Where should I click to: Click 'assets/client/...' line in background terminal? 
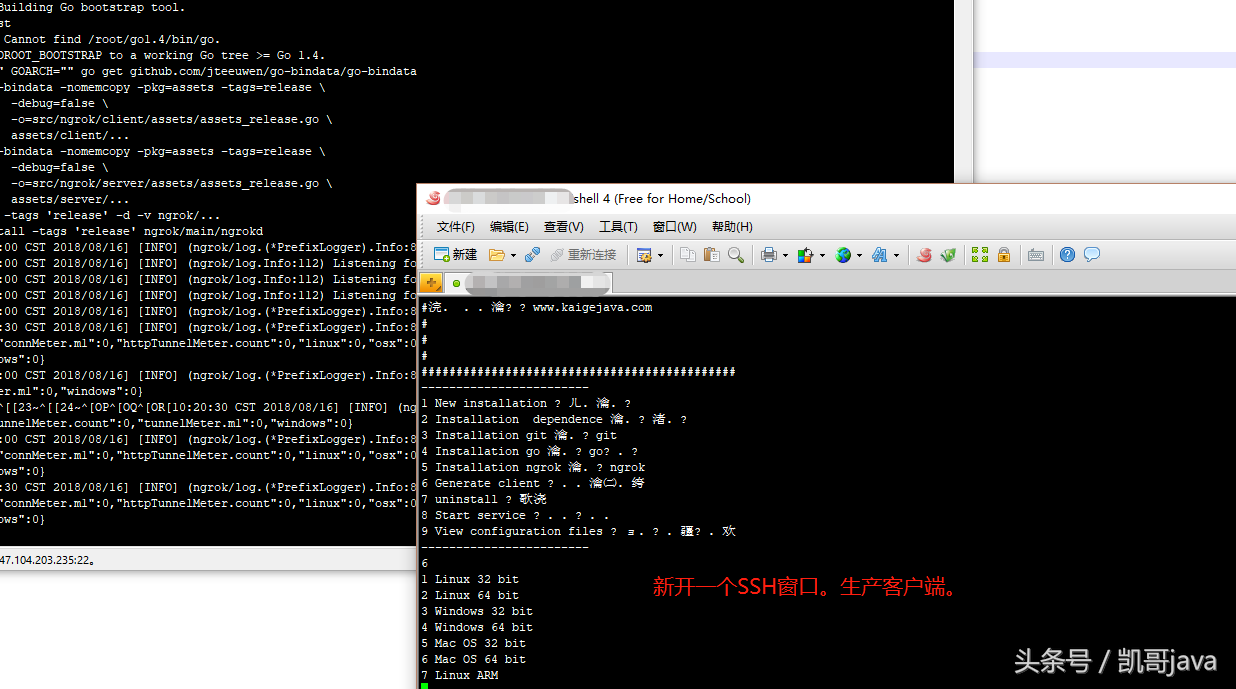pos(70,136)
